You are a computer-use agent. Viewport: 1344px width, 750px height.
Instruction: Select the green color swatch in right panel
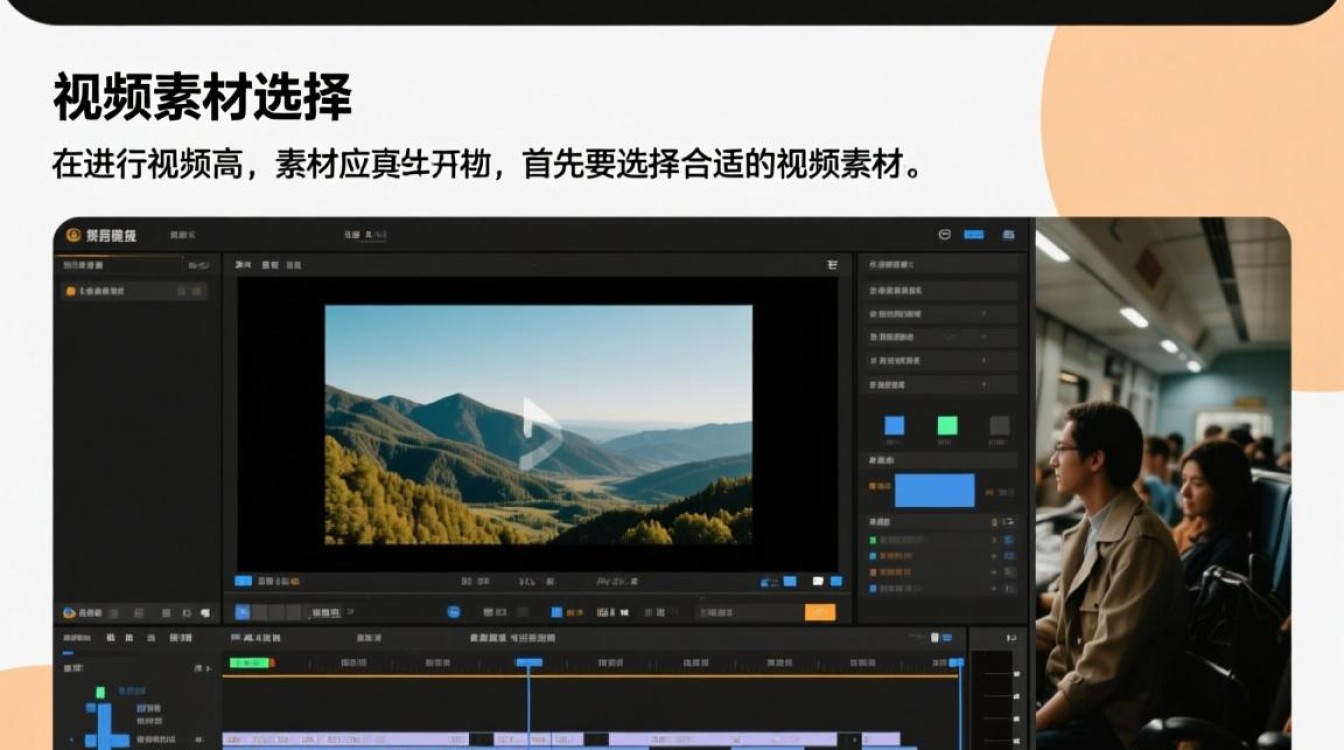pos(947,425)
